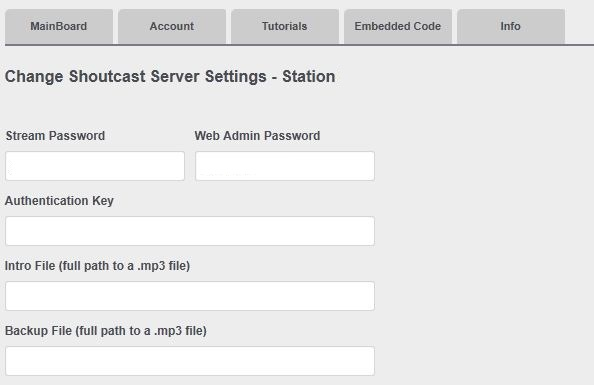Screen dimensions: 594x385
Task: Click the 'Authentication Key' label
Action: pos(59,201)
